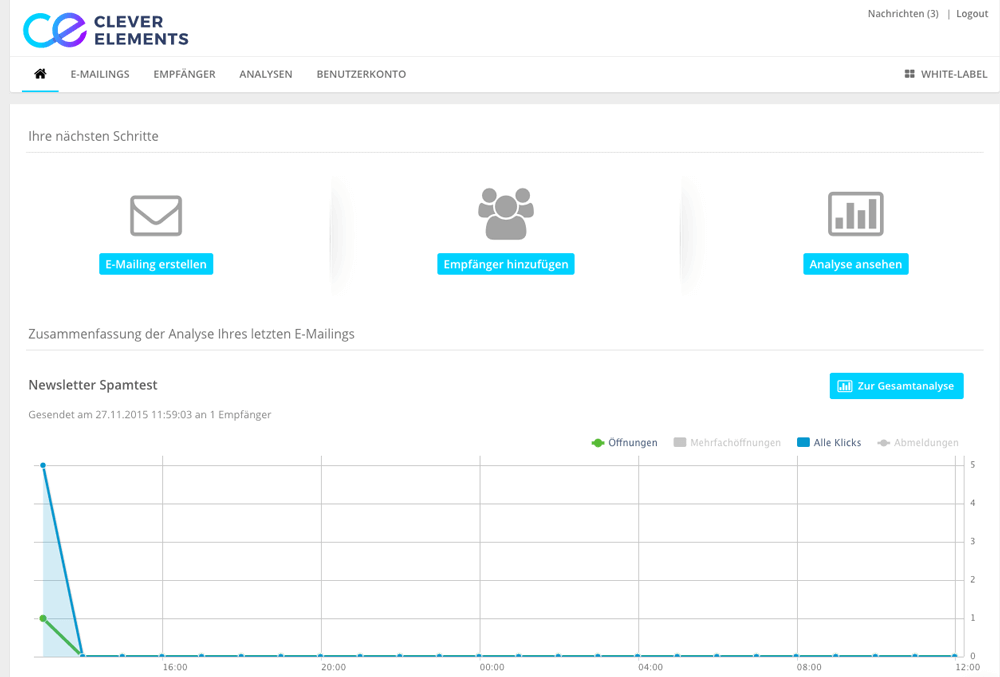Viewport: 1000px width, 677px height.
Task: Select the Ihre nächsten Schritte heading
Action: click(x=93, y=136)
